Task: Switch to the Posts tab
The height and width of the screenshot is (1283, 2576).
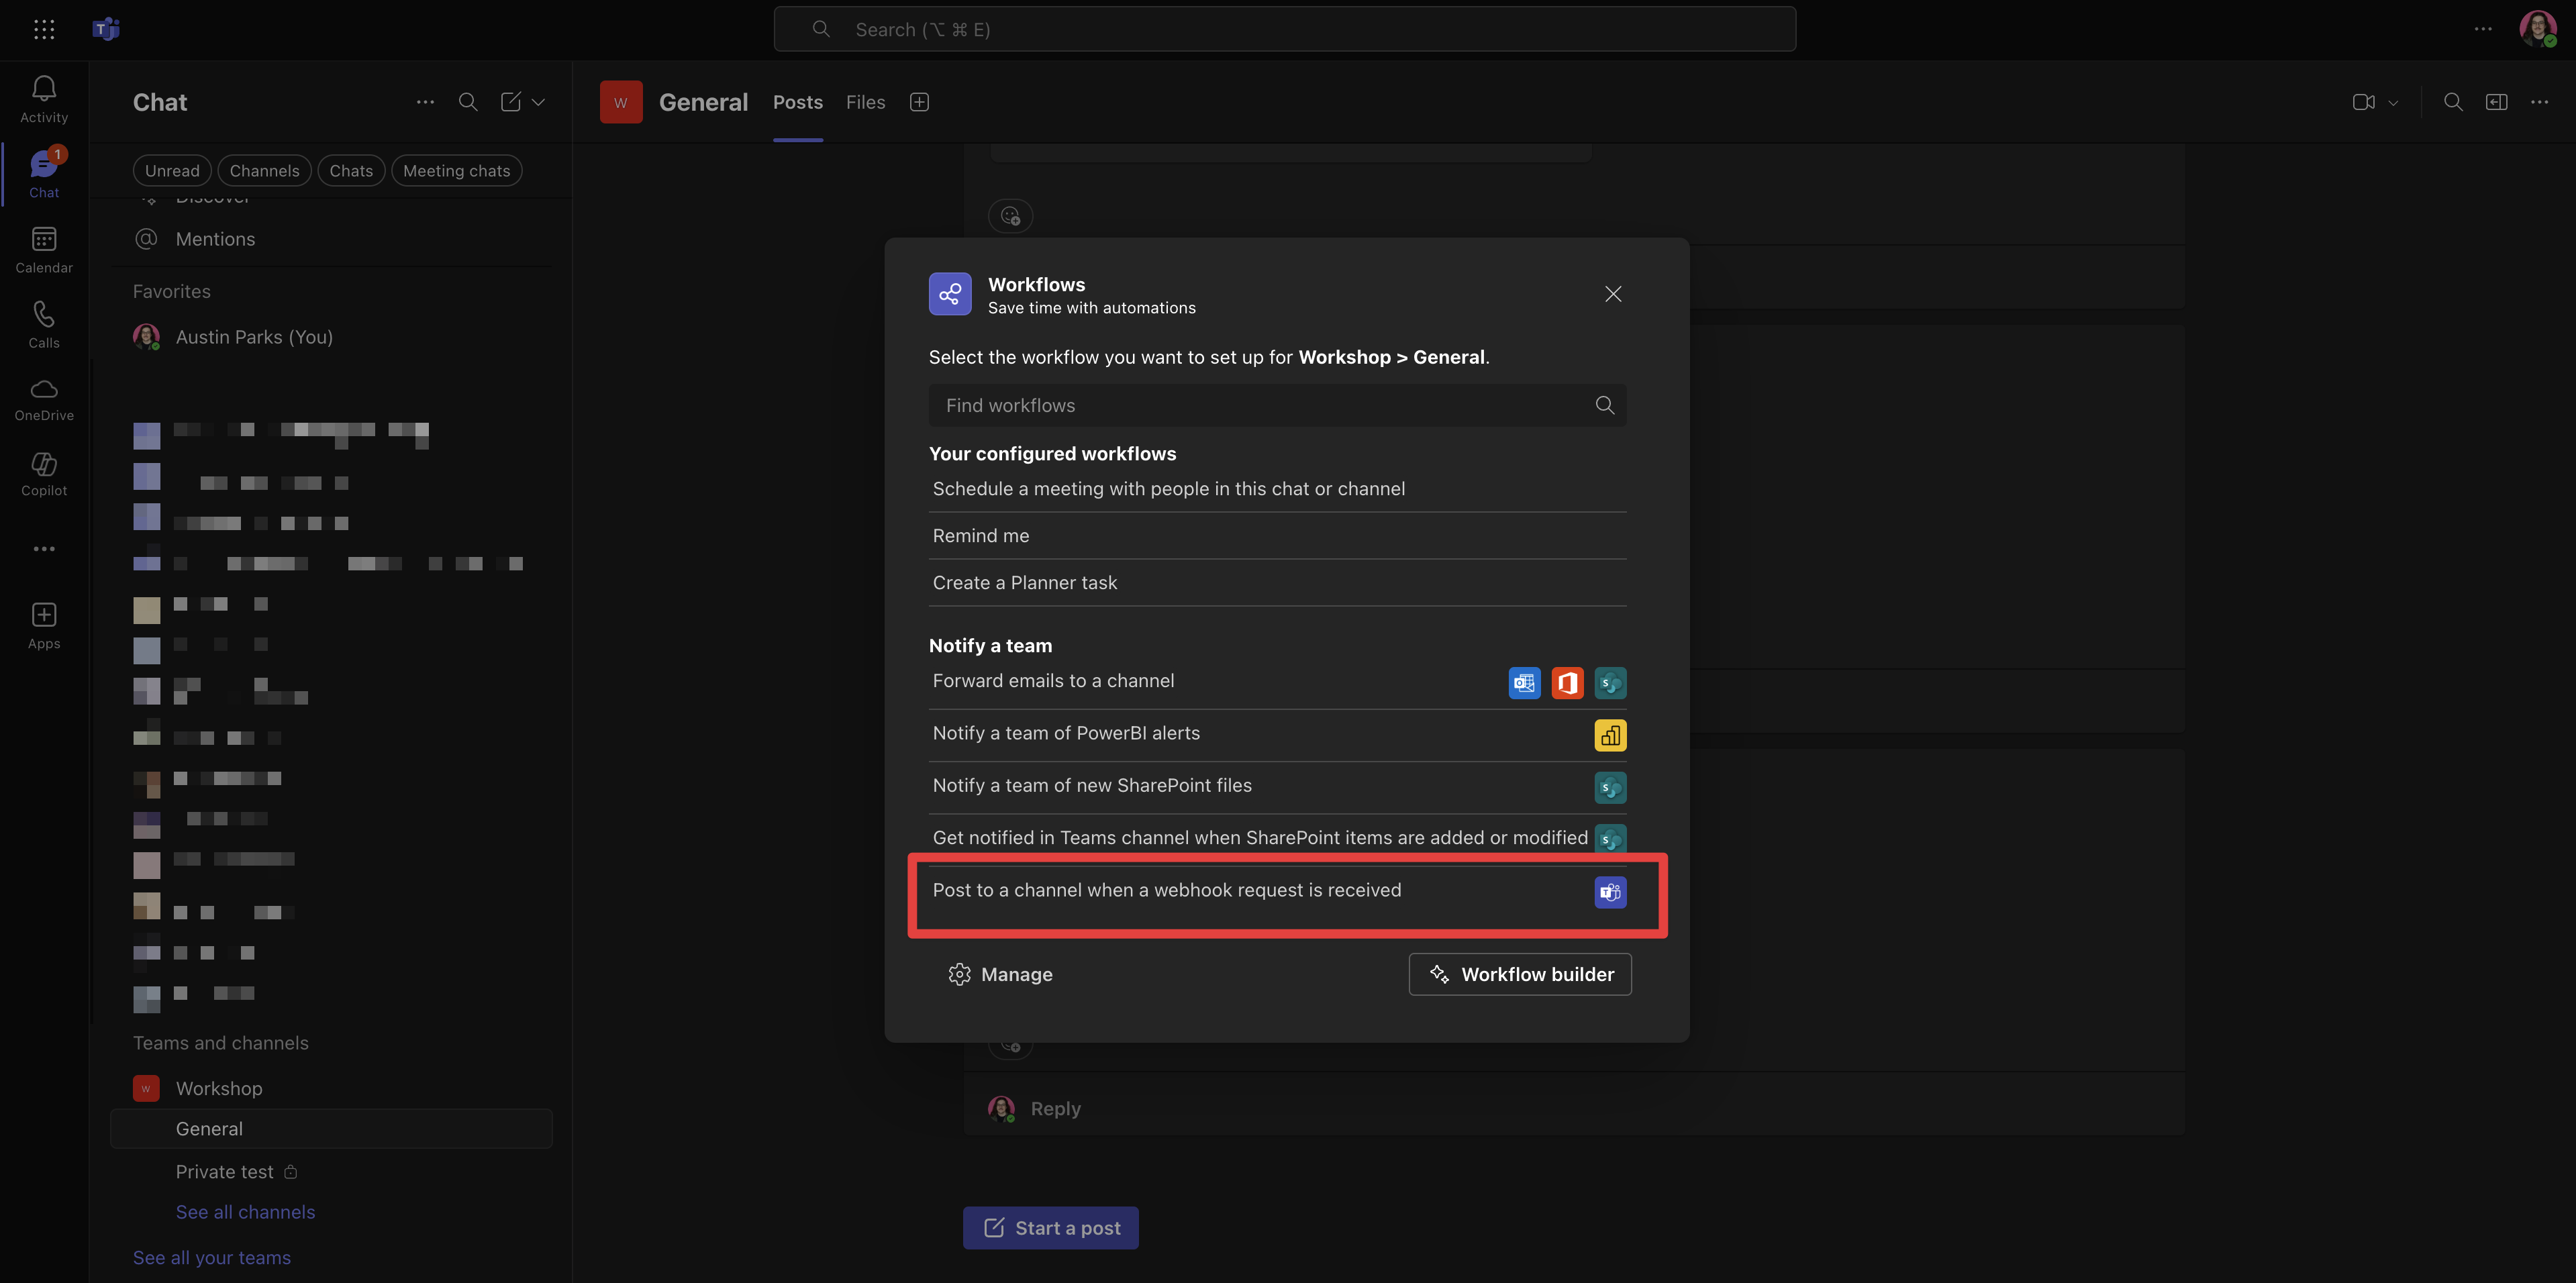Action: click(797, 102)
